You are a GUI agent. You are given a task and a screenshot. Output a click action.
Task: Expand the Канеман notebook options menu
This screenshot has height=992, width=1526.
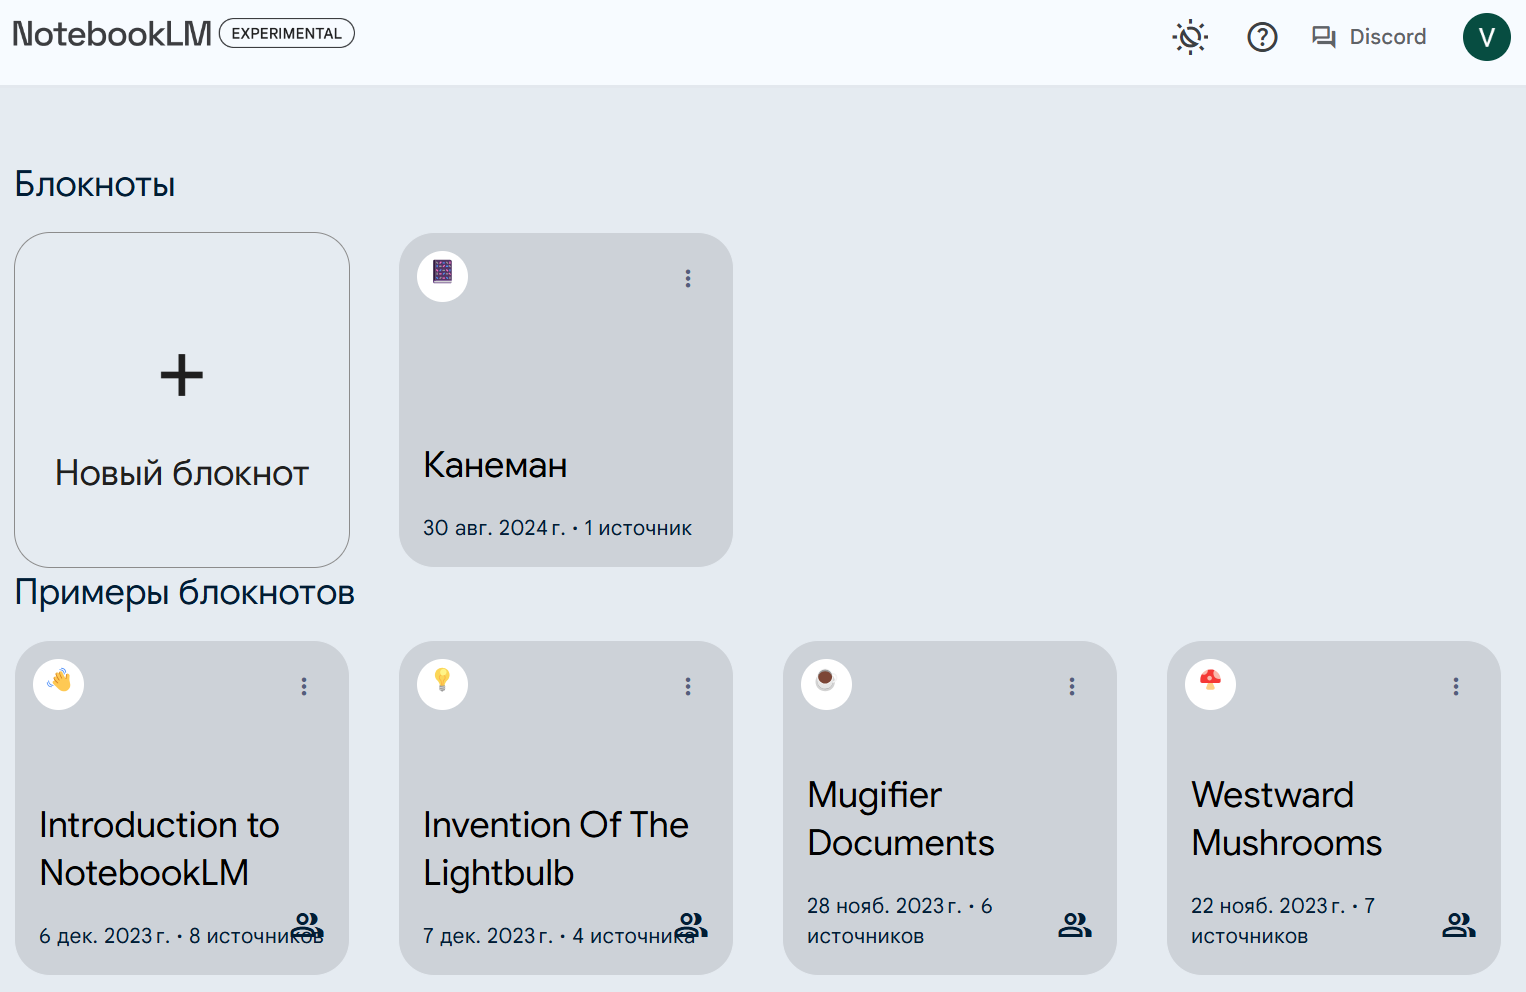pyautogui.click(x=688, y=278)
